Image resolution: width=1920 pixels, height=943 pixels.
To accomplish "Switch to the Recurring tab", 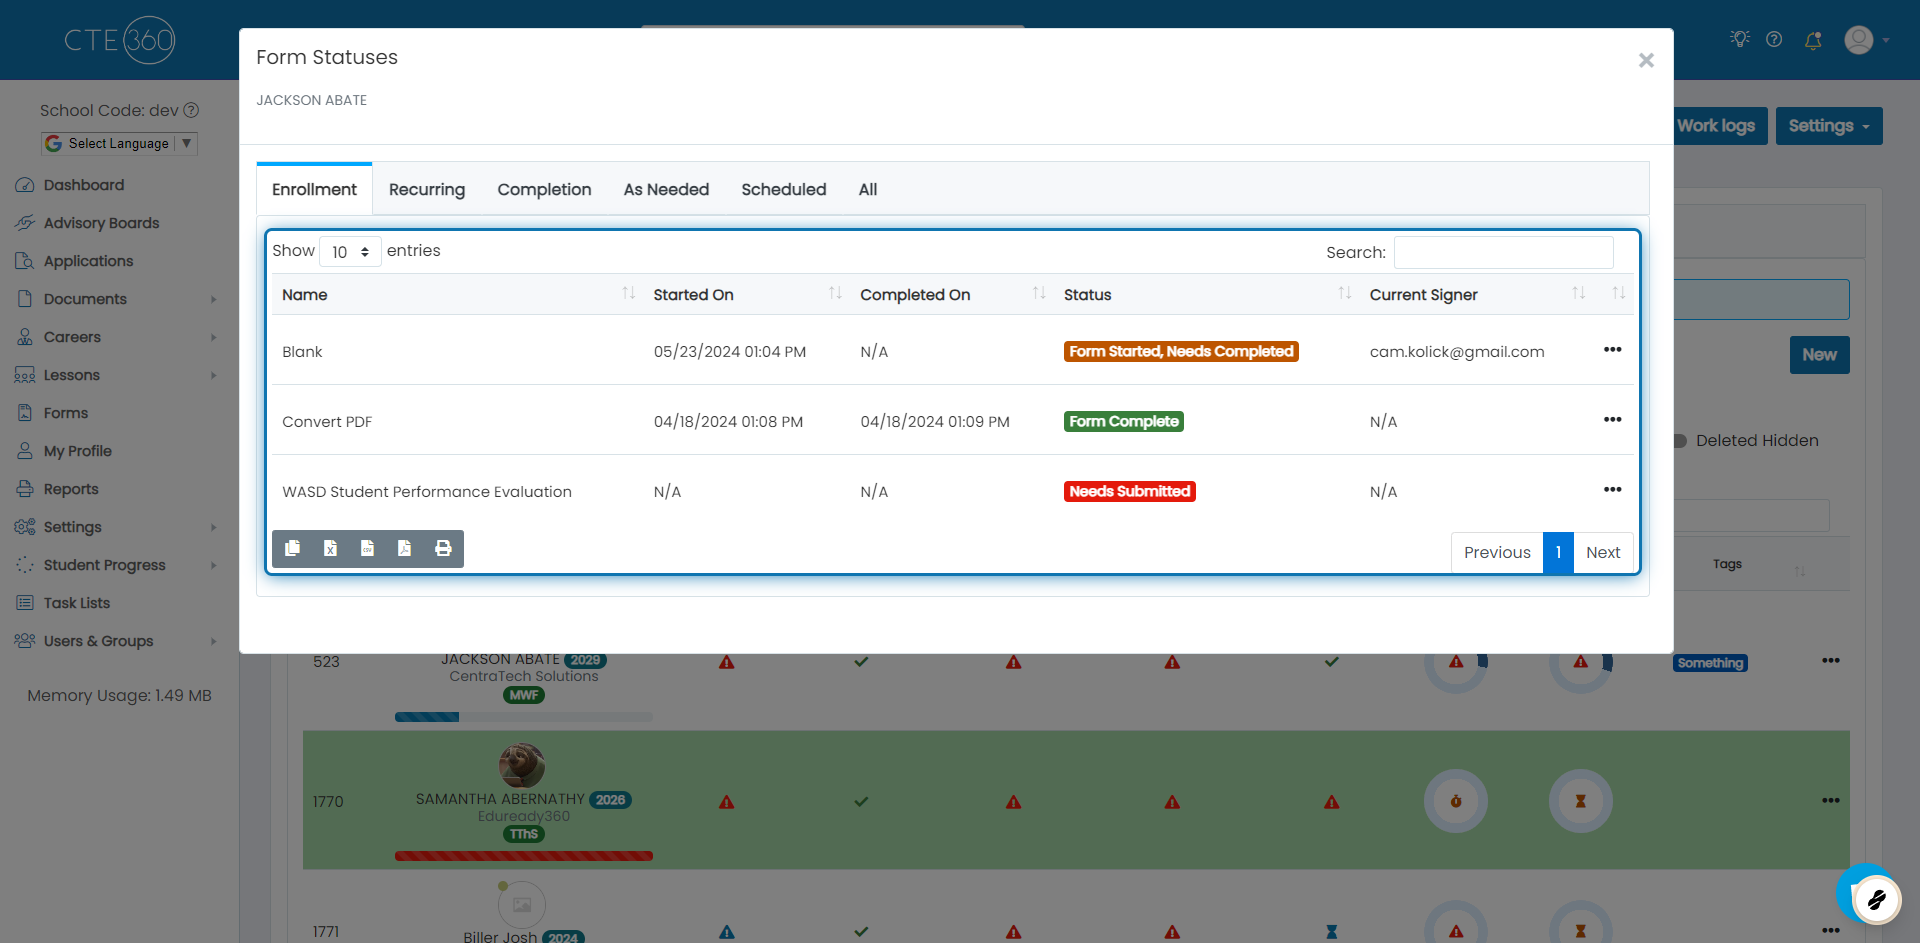I will click(x=427, y=190).
